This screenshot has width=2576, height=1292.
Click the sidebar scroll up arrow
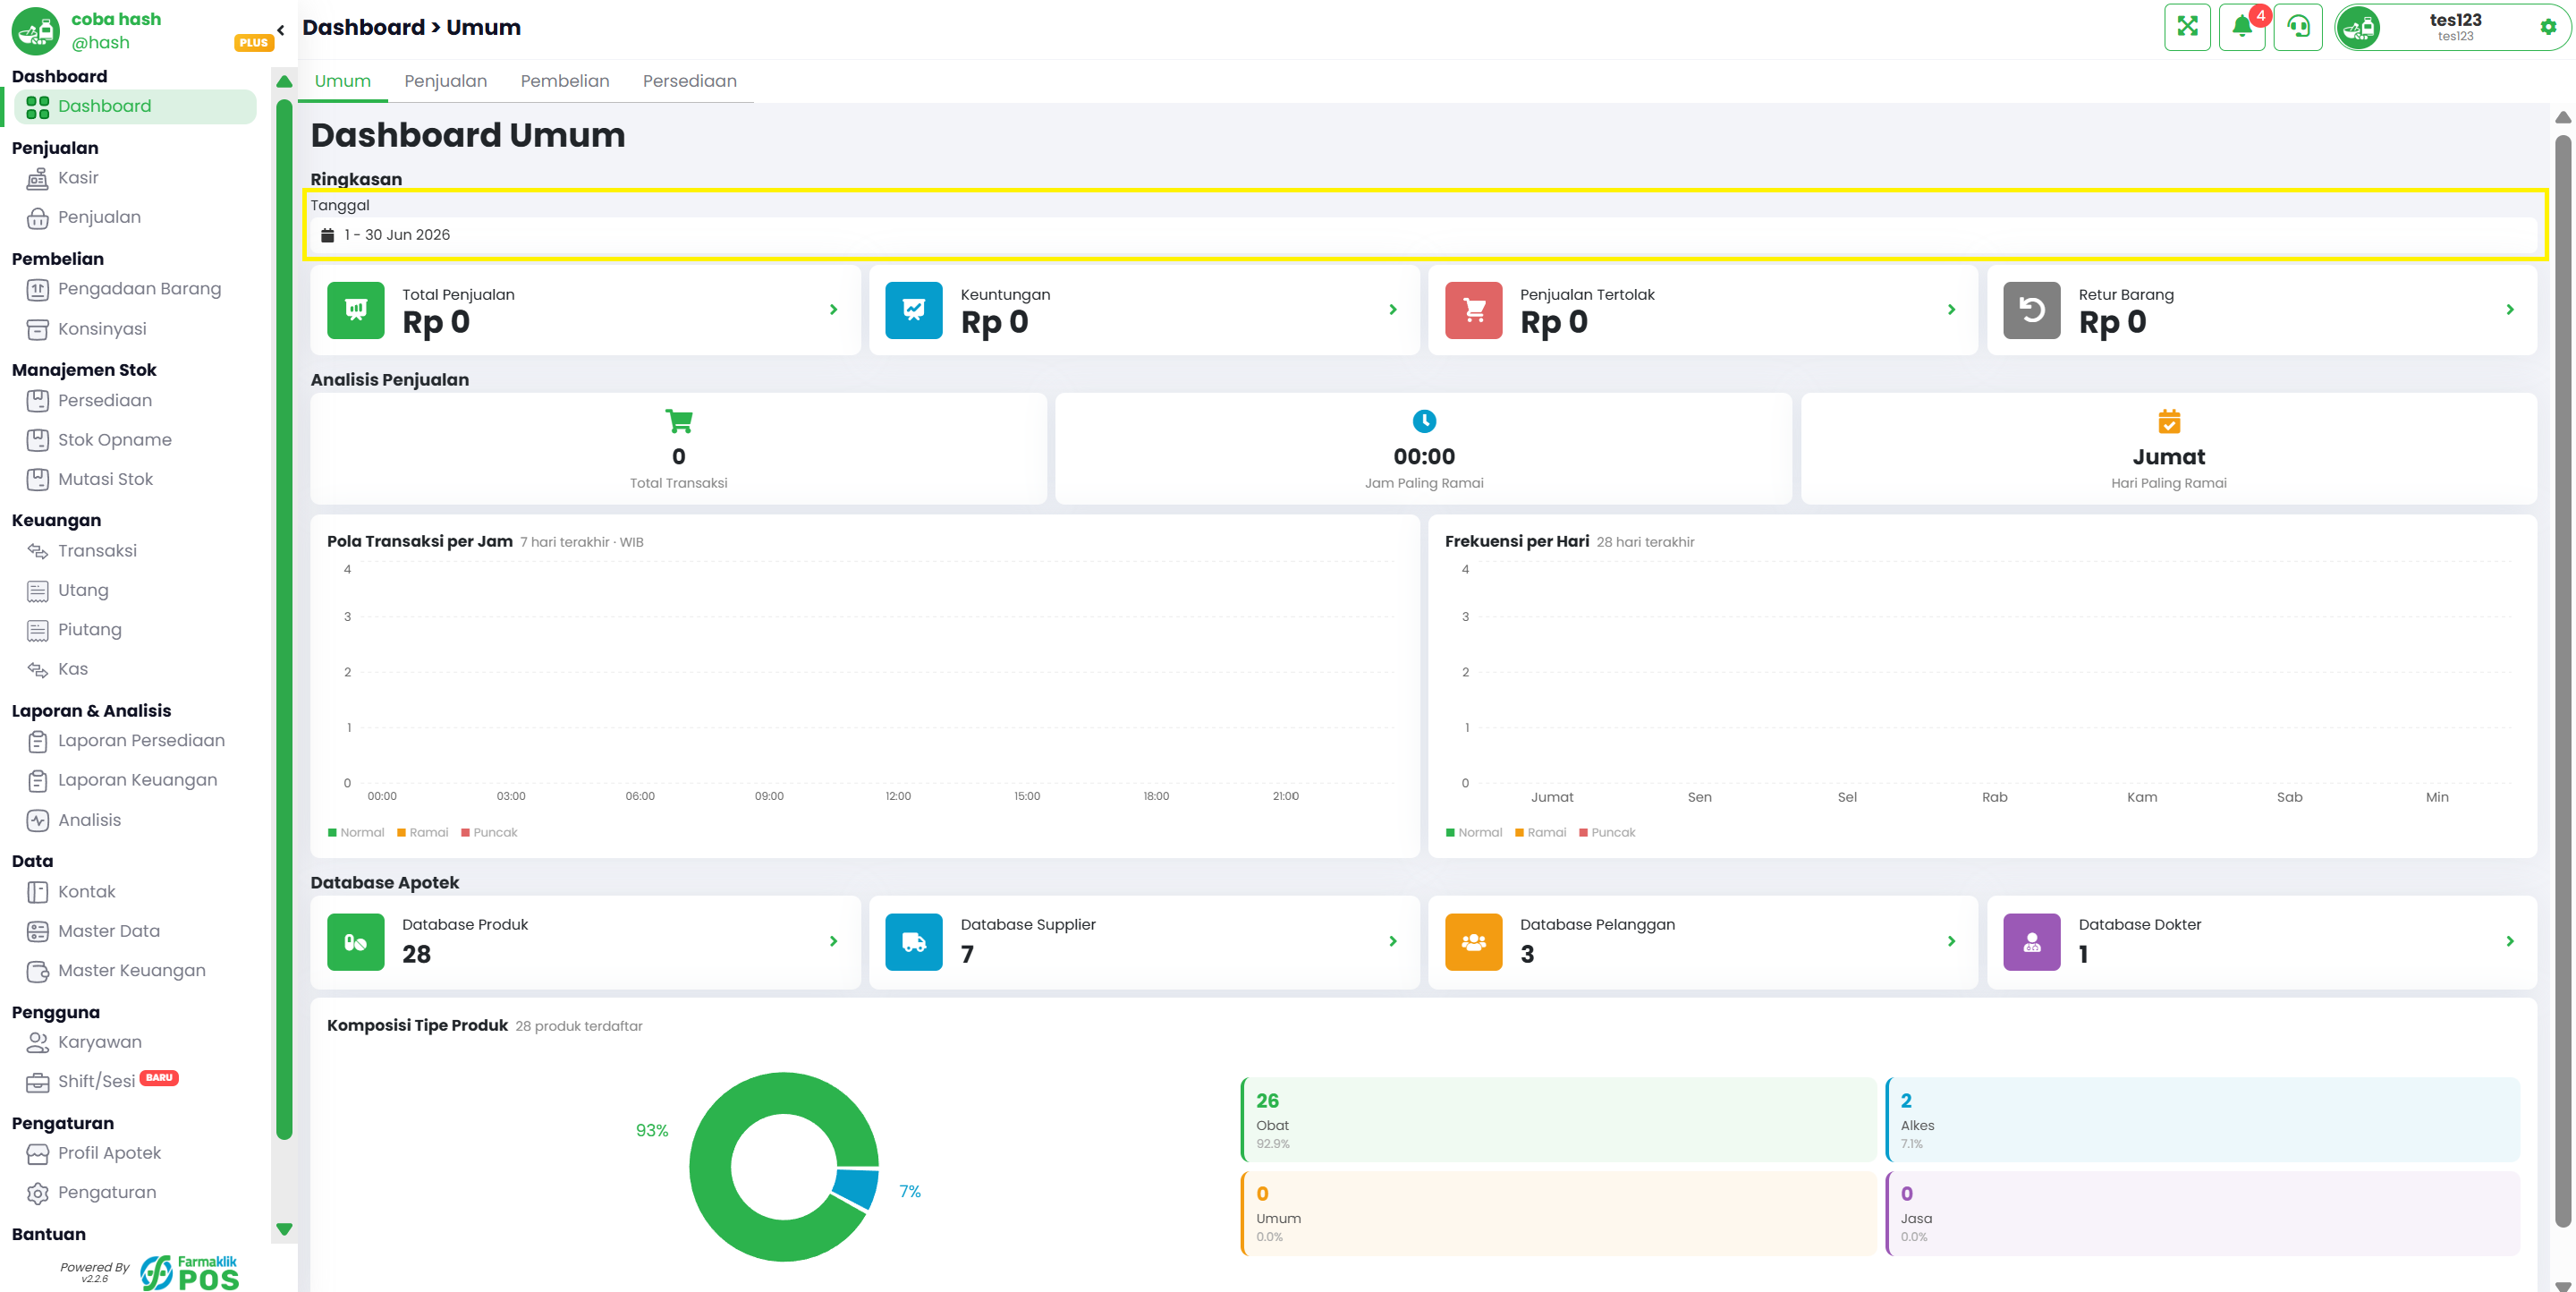[x=284, y=82]
